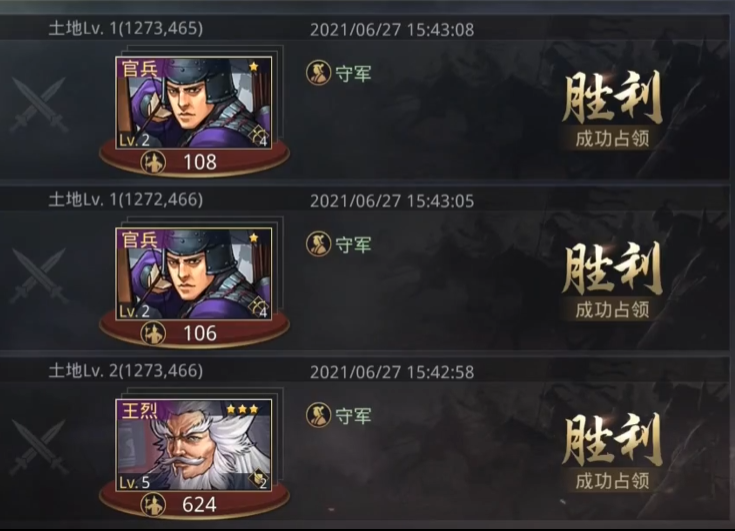Click 守军 defender icon in 王烈 report
Image resolution: width=735 pixels, height=531 pixels.
tap(318, 415)
